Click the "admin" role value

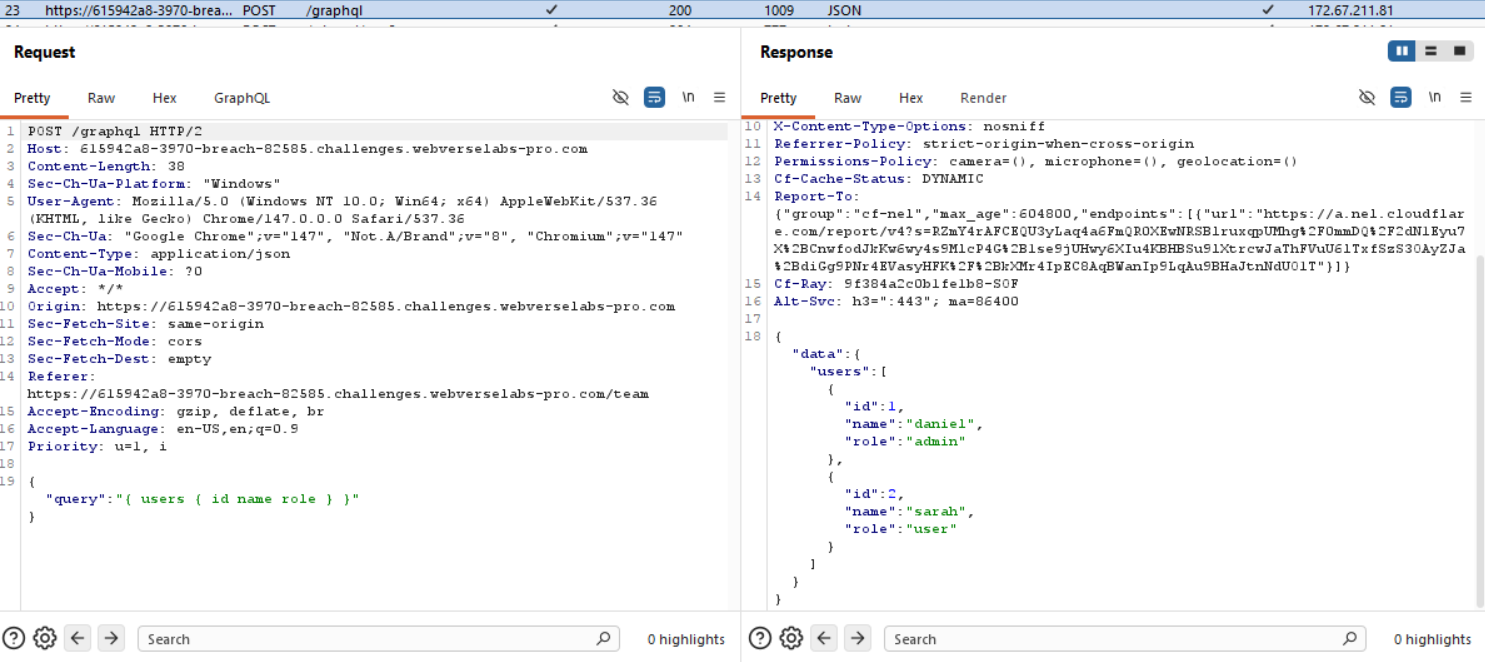point(936,441)
